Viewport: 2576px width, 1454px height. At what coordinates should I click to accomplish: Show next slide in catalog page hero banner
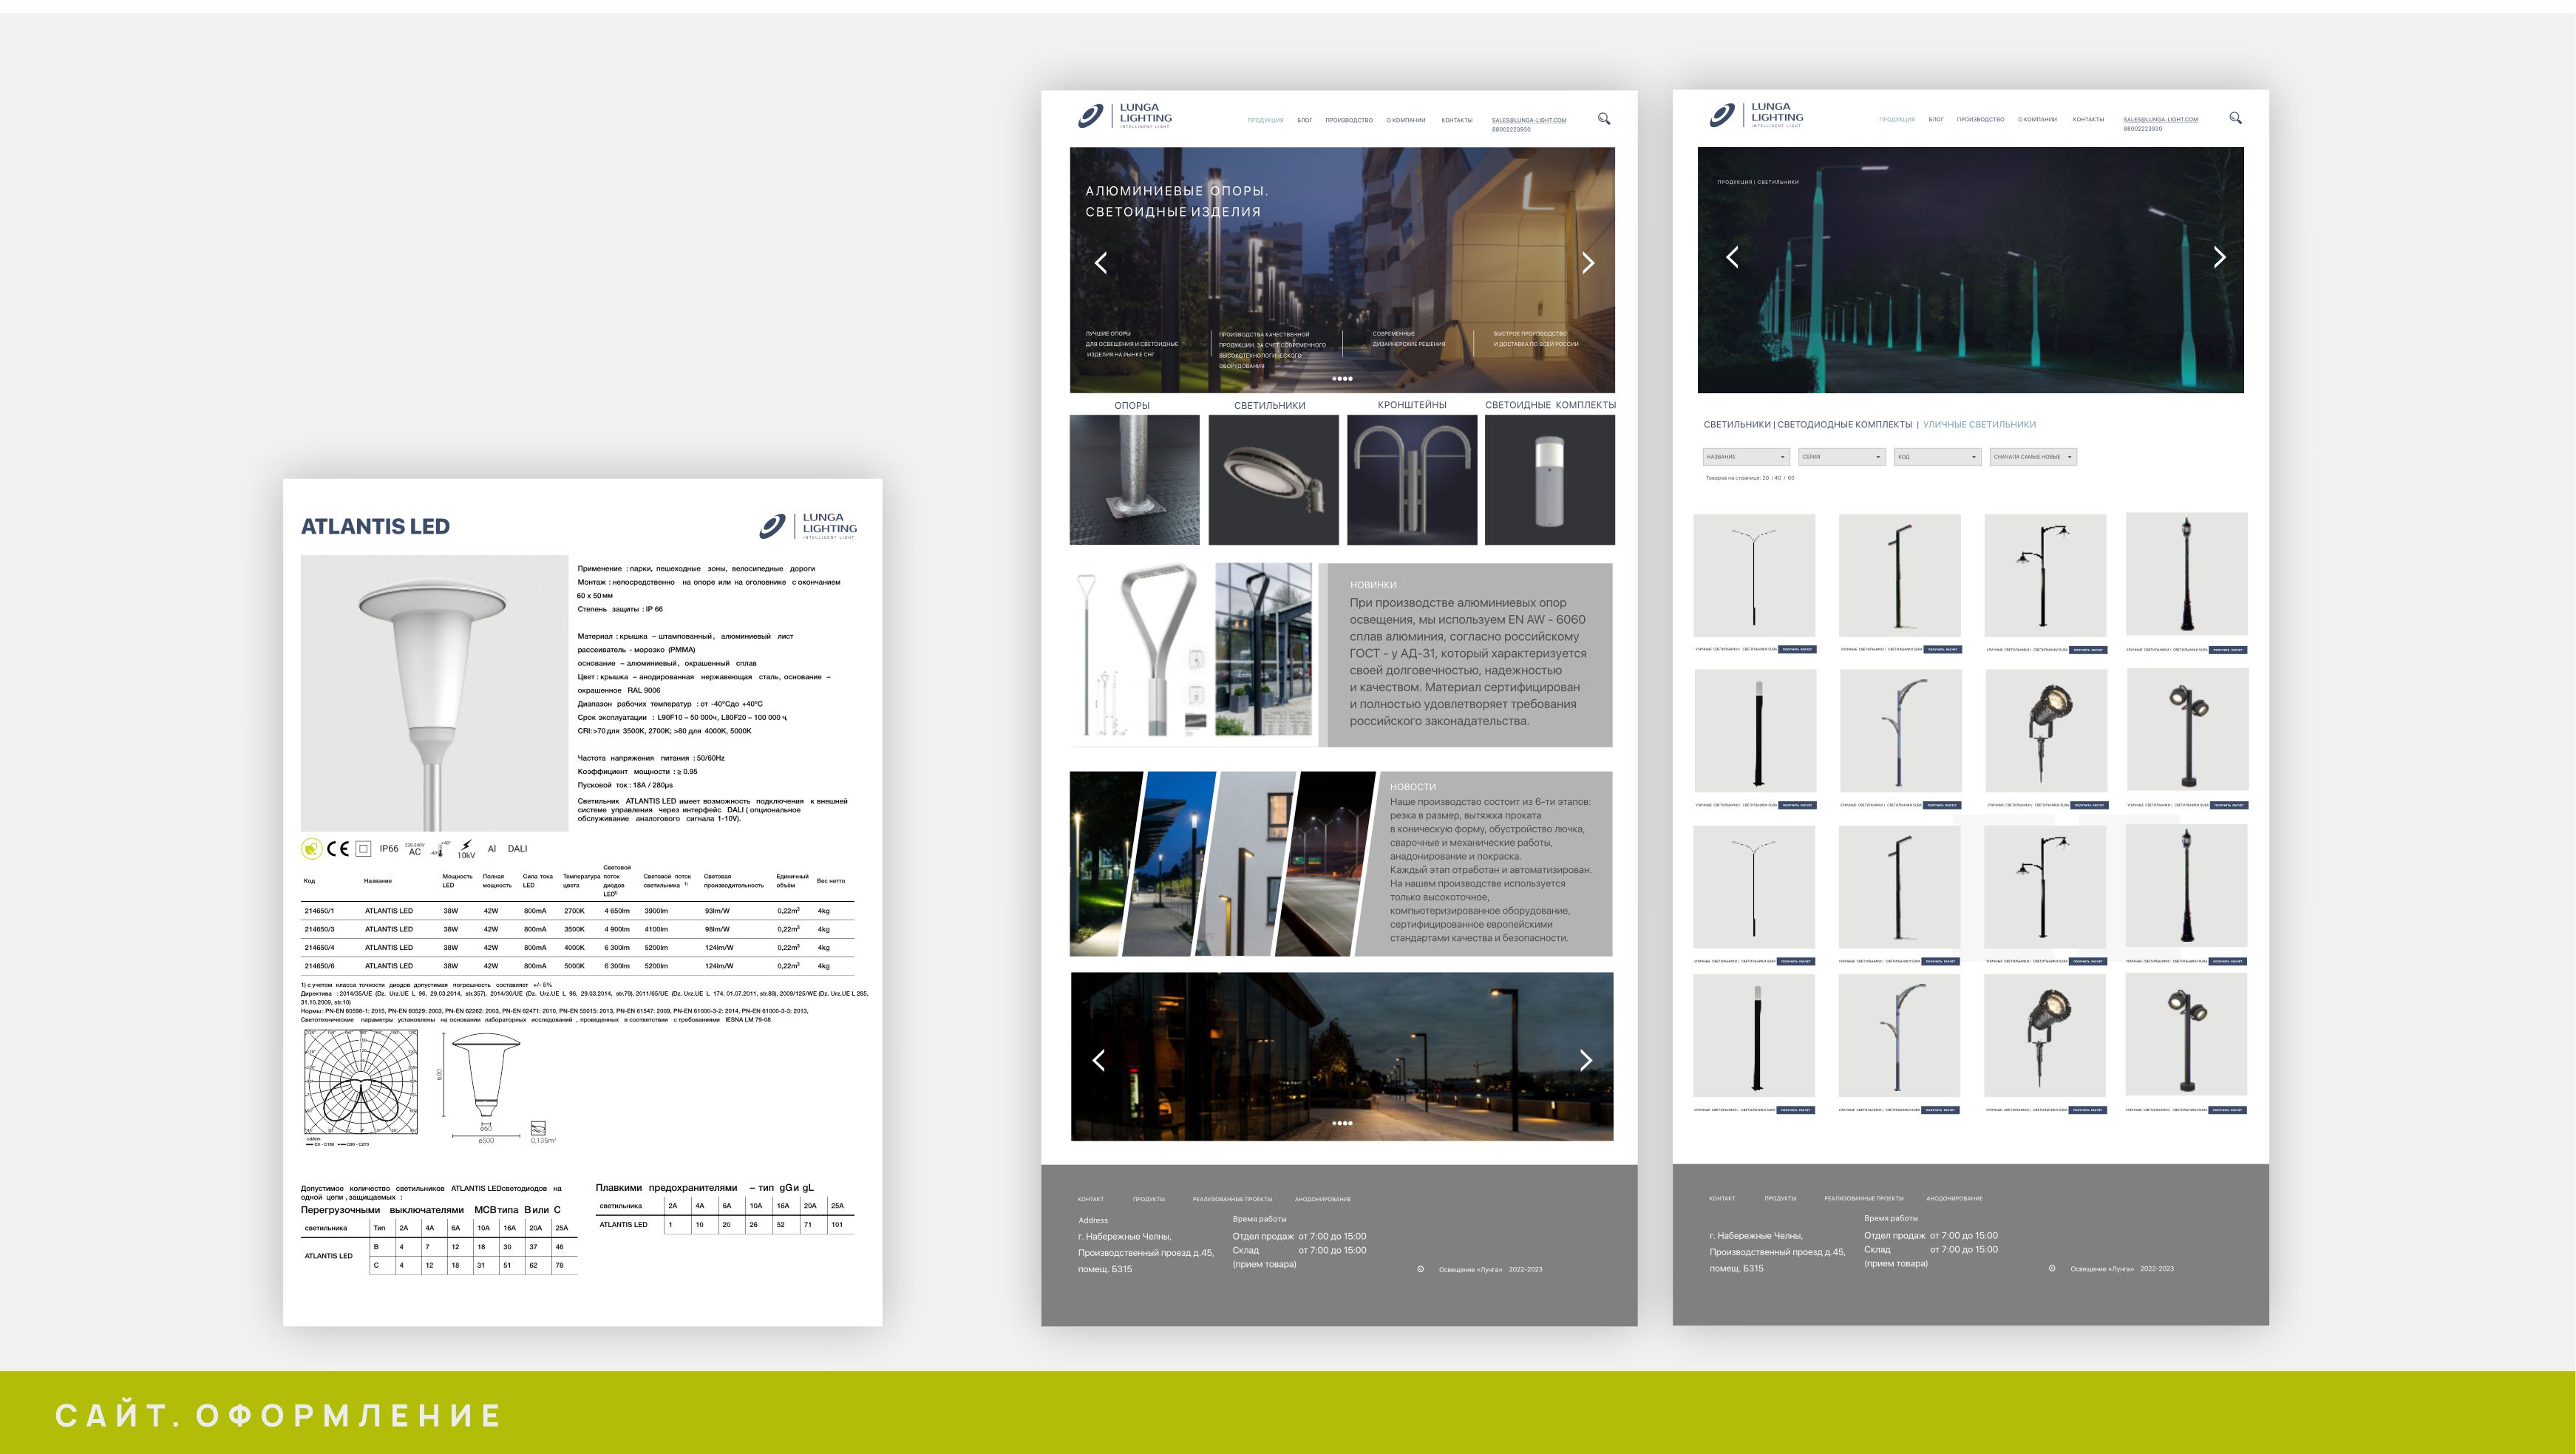pos(2219,257)
